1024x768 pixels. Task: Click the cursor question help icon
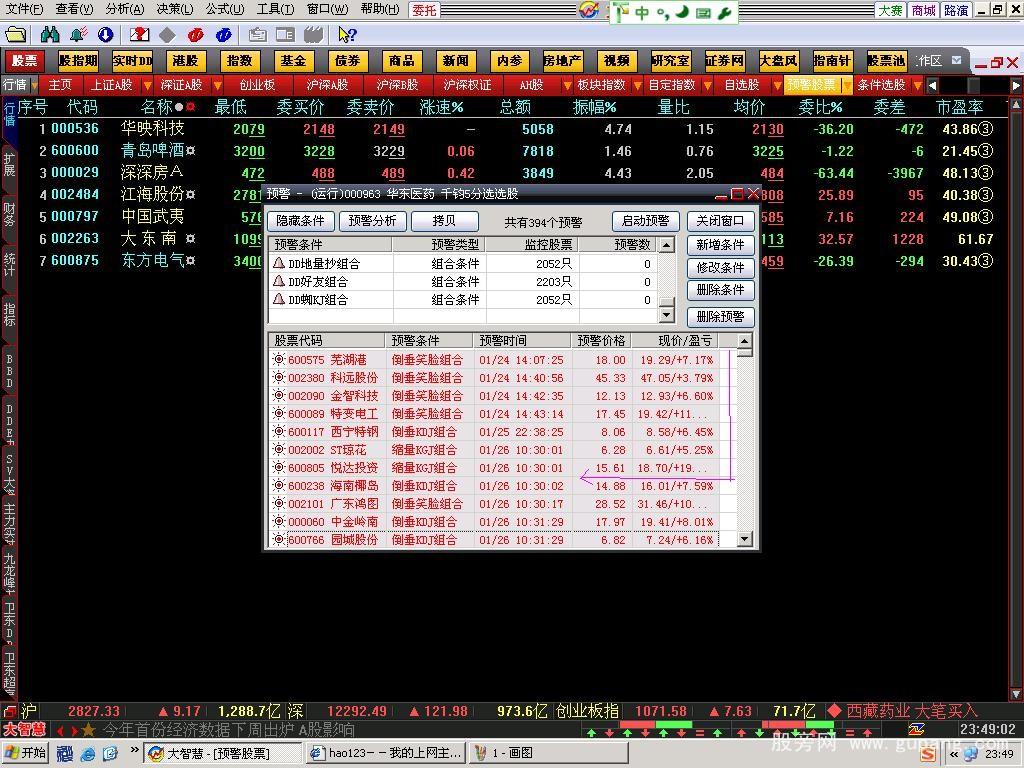347,35
